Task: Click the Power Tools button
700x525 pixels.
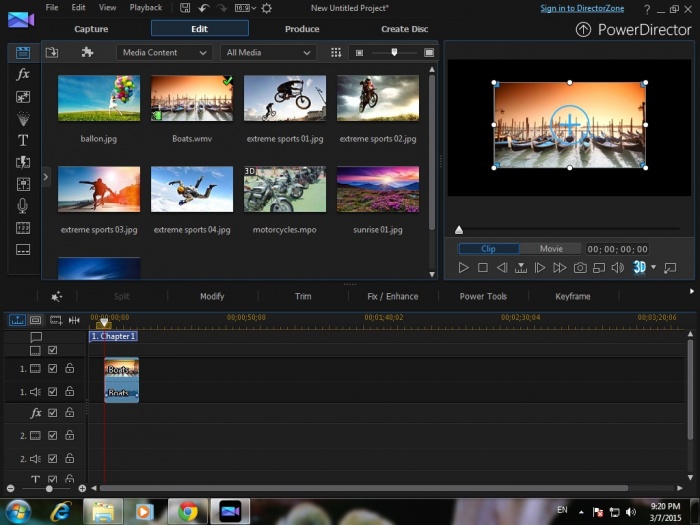Action: point(483,296)
